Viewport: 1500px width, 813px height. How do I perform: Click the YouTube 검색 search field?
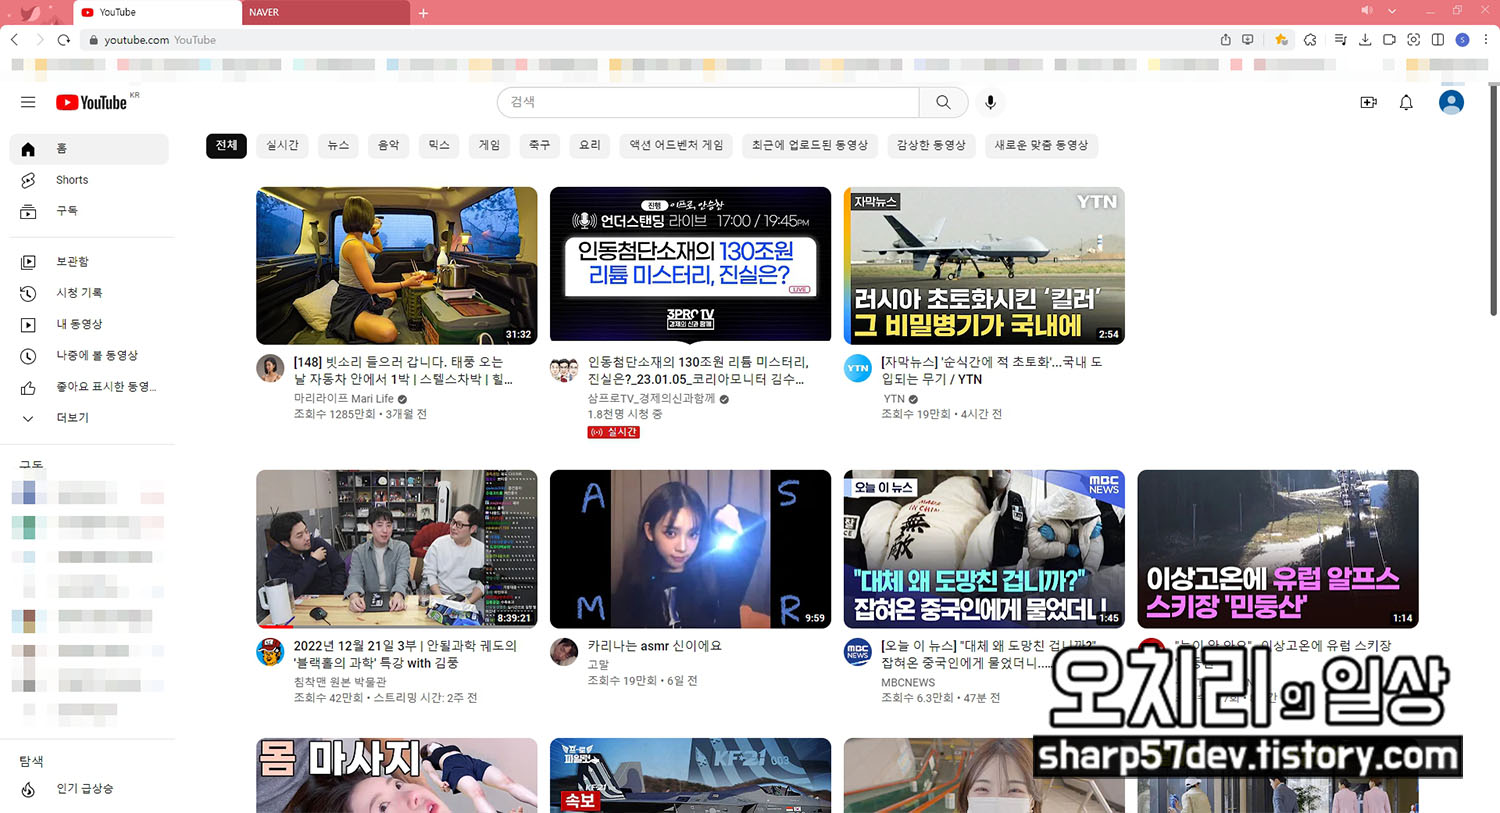[708, 102]
